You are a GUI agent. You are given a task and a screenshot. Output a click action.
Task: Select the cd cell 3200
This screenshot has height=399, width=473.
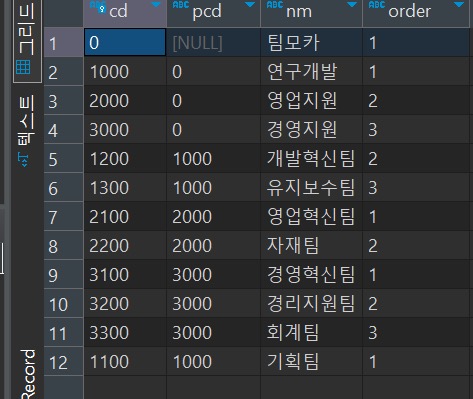(x=125, y=303)
